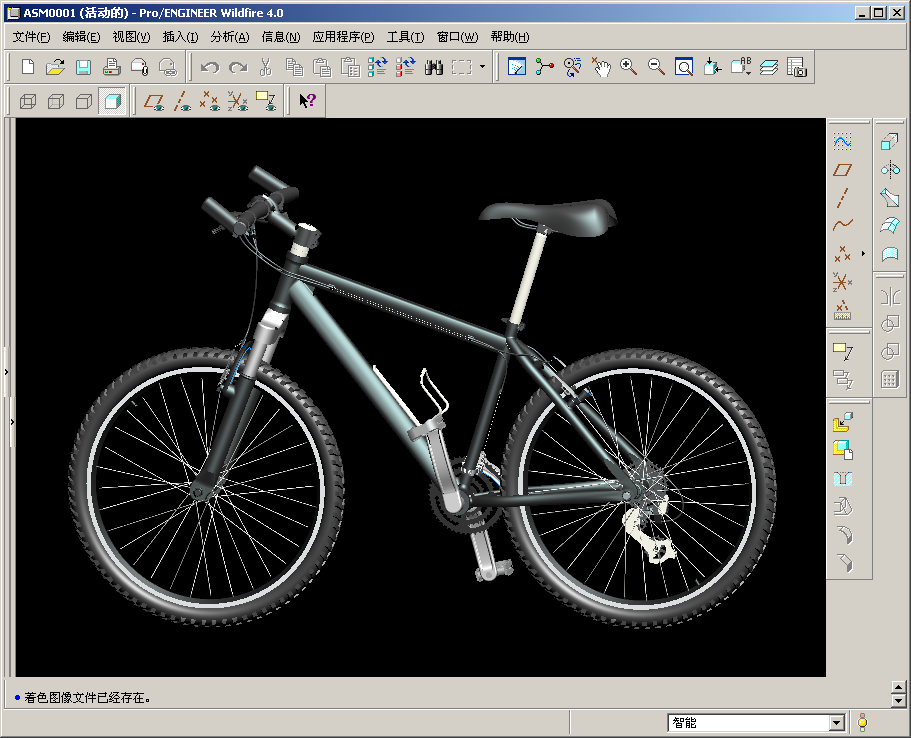Viewport: 911px width, 738px height.
Task: Click the context-sensitive help cursor
Action: point(307,101)
